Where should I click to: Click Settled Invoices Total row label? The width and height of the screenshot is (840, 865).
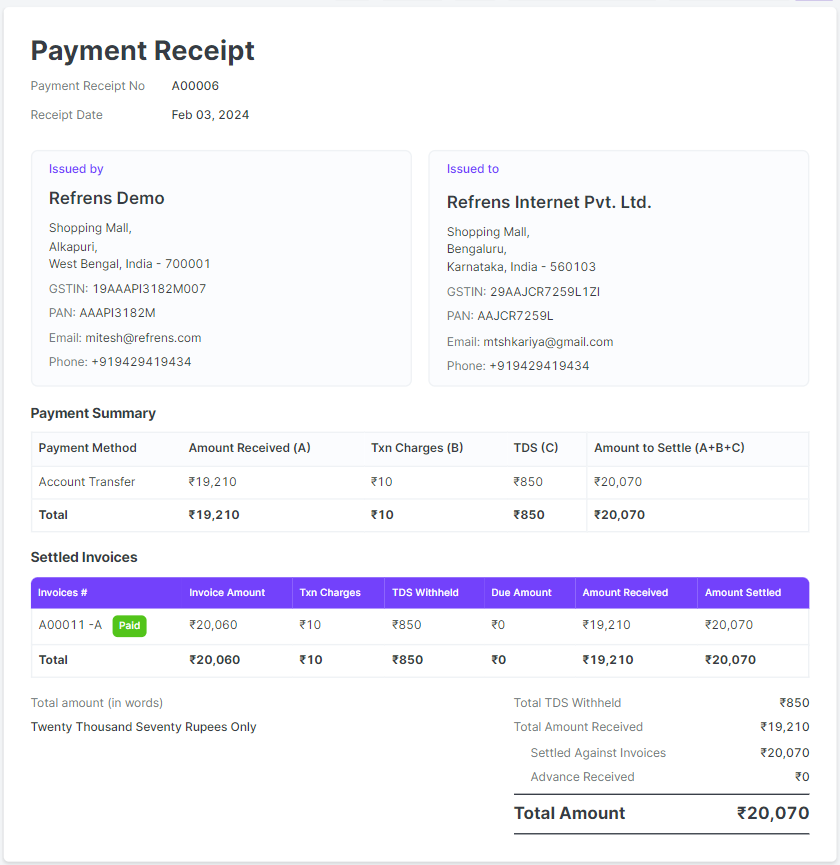[x=53, y=660]
